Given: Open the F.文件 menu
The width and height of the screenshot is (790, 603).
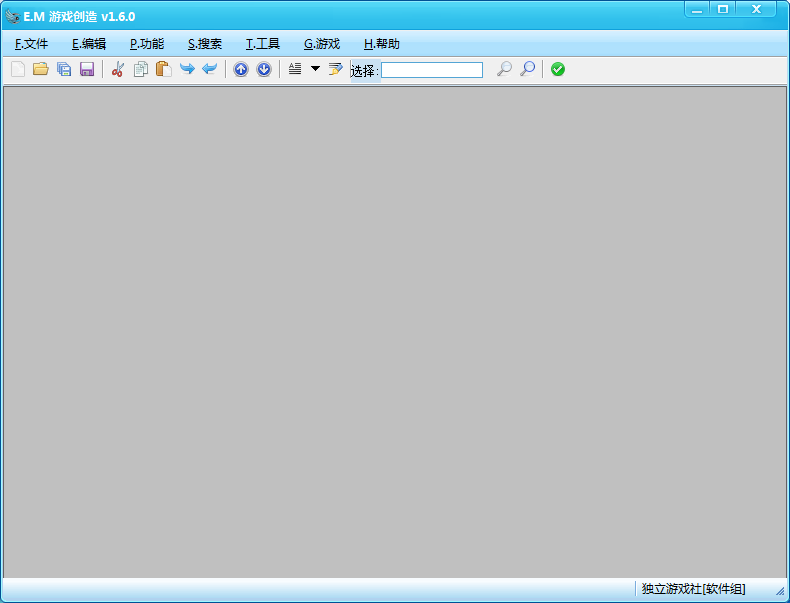Looking at the screenshot, I should (32, 44).
